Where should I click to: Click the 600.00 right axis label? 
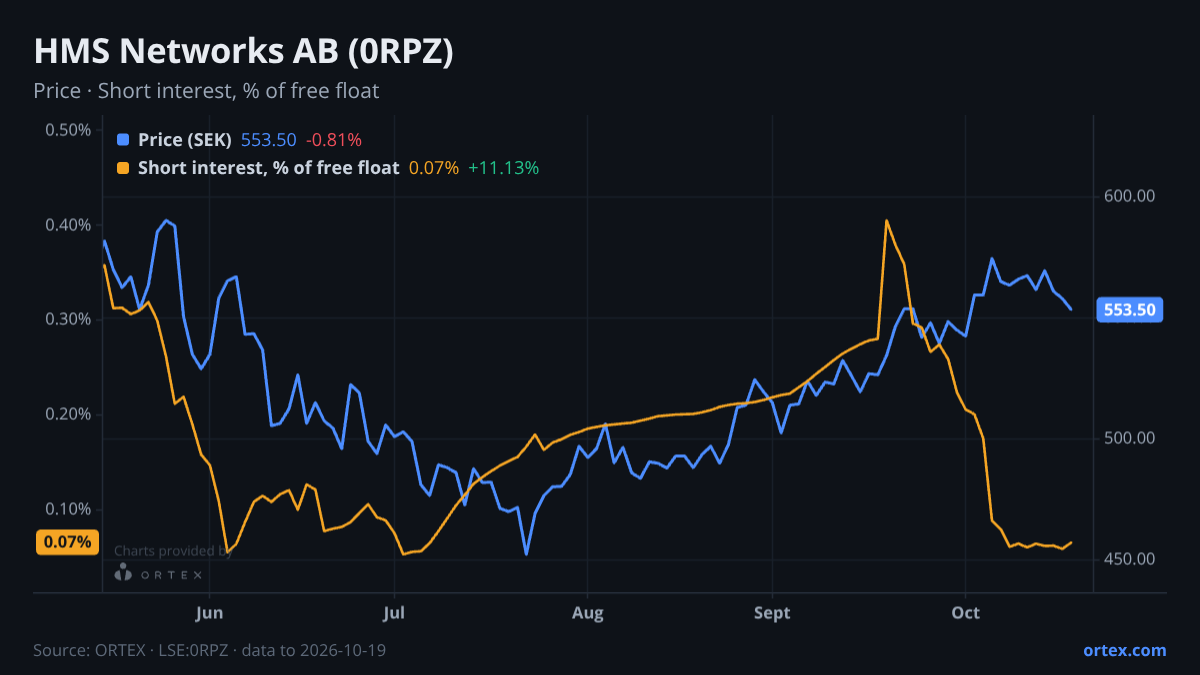[x=1131, y=196]
